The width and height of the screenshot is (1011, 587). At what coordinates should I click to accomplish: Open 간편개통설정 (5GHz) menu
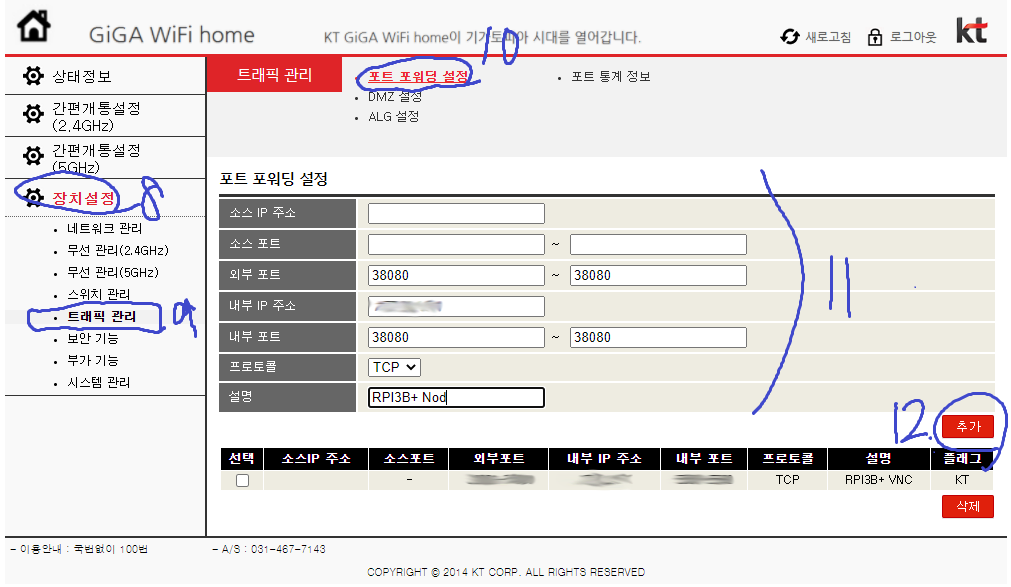pyautogui.click(x=96, y=158)
